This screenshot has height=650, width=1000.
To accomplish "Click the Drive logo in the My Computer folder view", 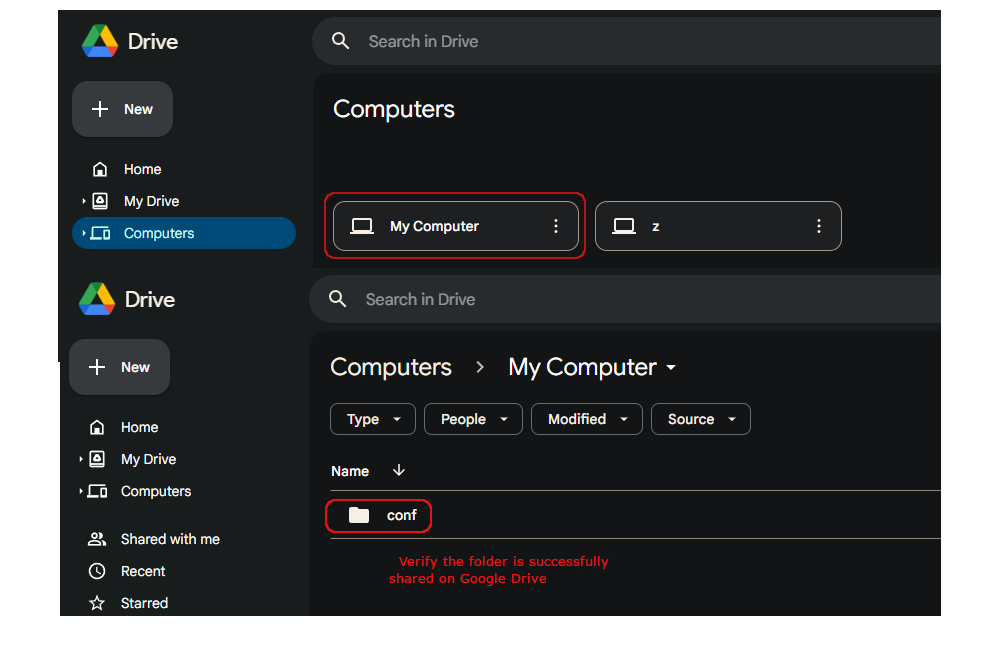I will click(x=97, y=299).
